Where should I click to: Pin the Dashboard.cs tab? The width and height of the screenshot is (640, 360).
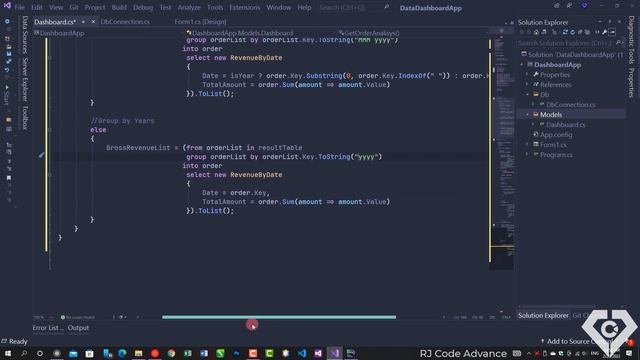click(x=83, y=22)
